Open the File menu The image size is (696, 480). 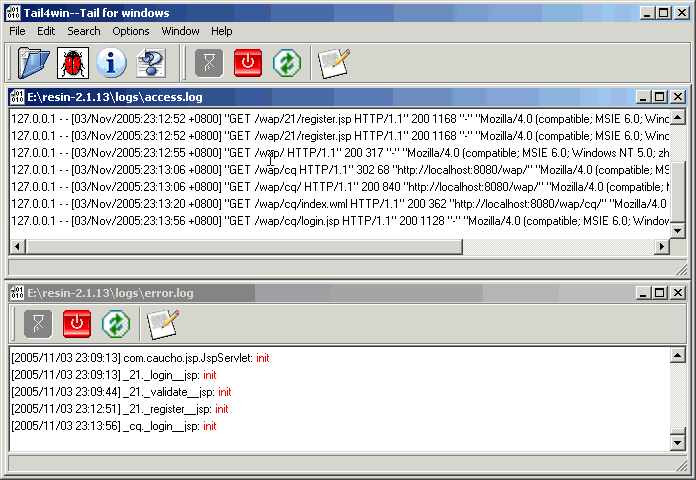pyautogui.click(x=17, y=31)
